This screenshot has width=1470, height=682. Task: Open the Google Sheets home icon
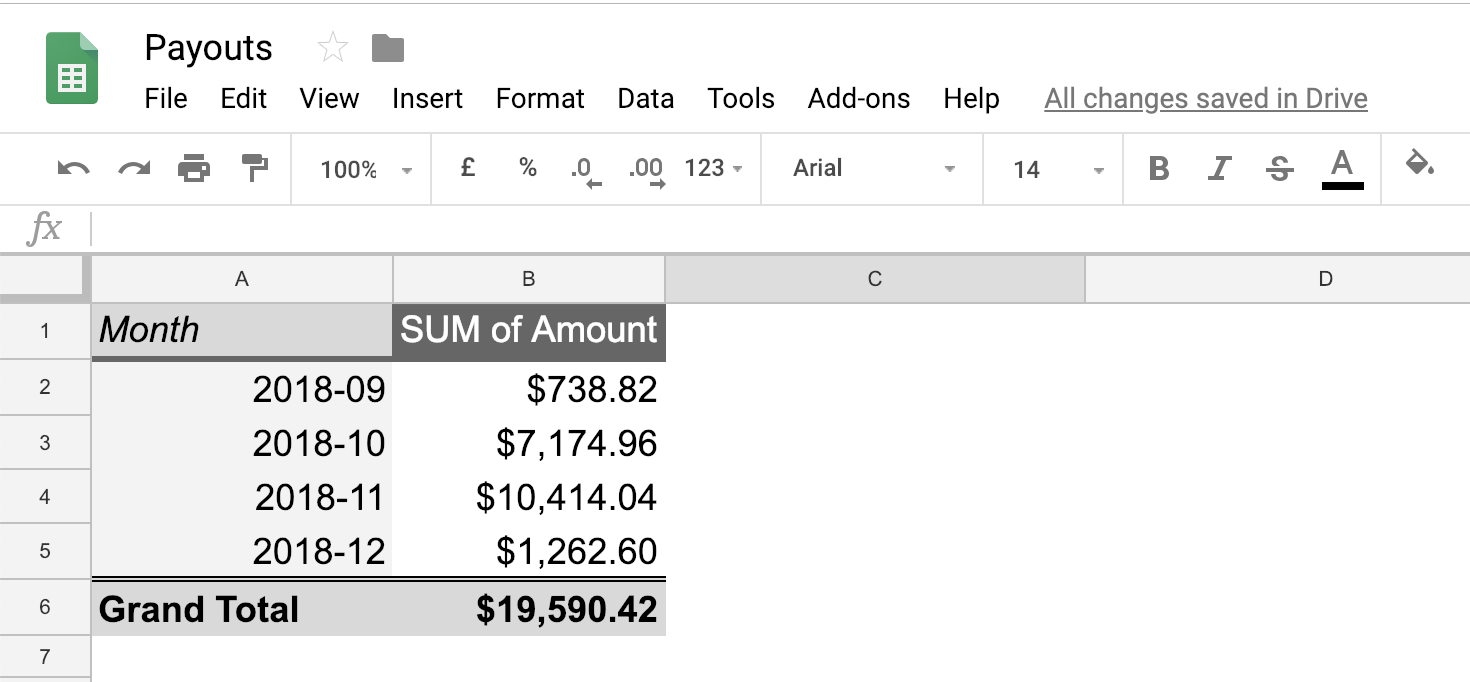(x=72, y=69)
